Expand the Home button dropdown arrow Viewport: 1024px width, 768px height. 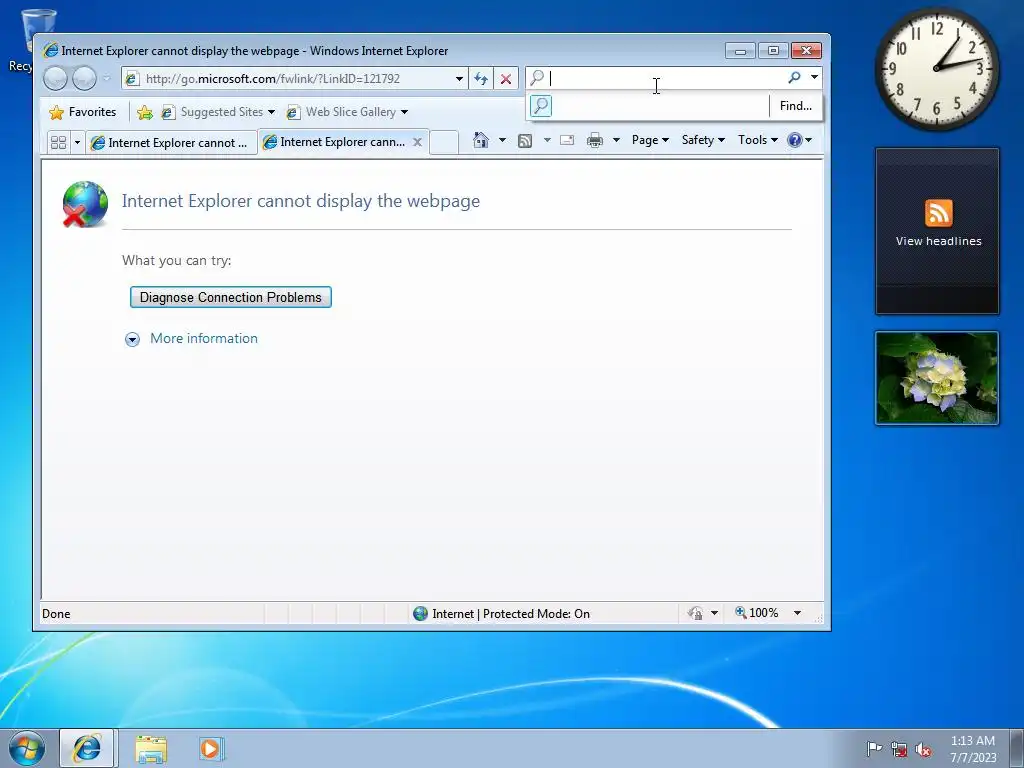click(x=502, y=140)
